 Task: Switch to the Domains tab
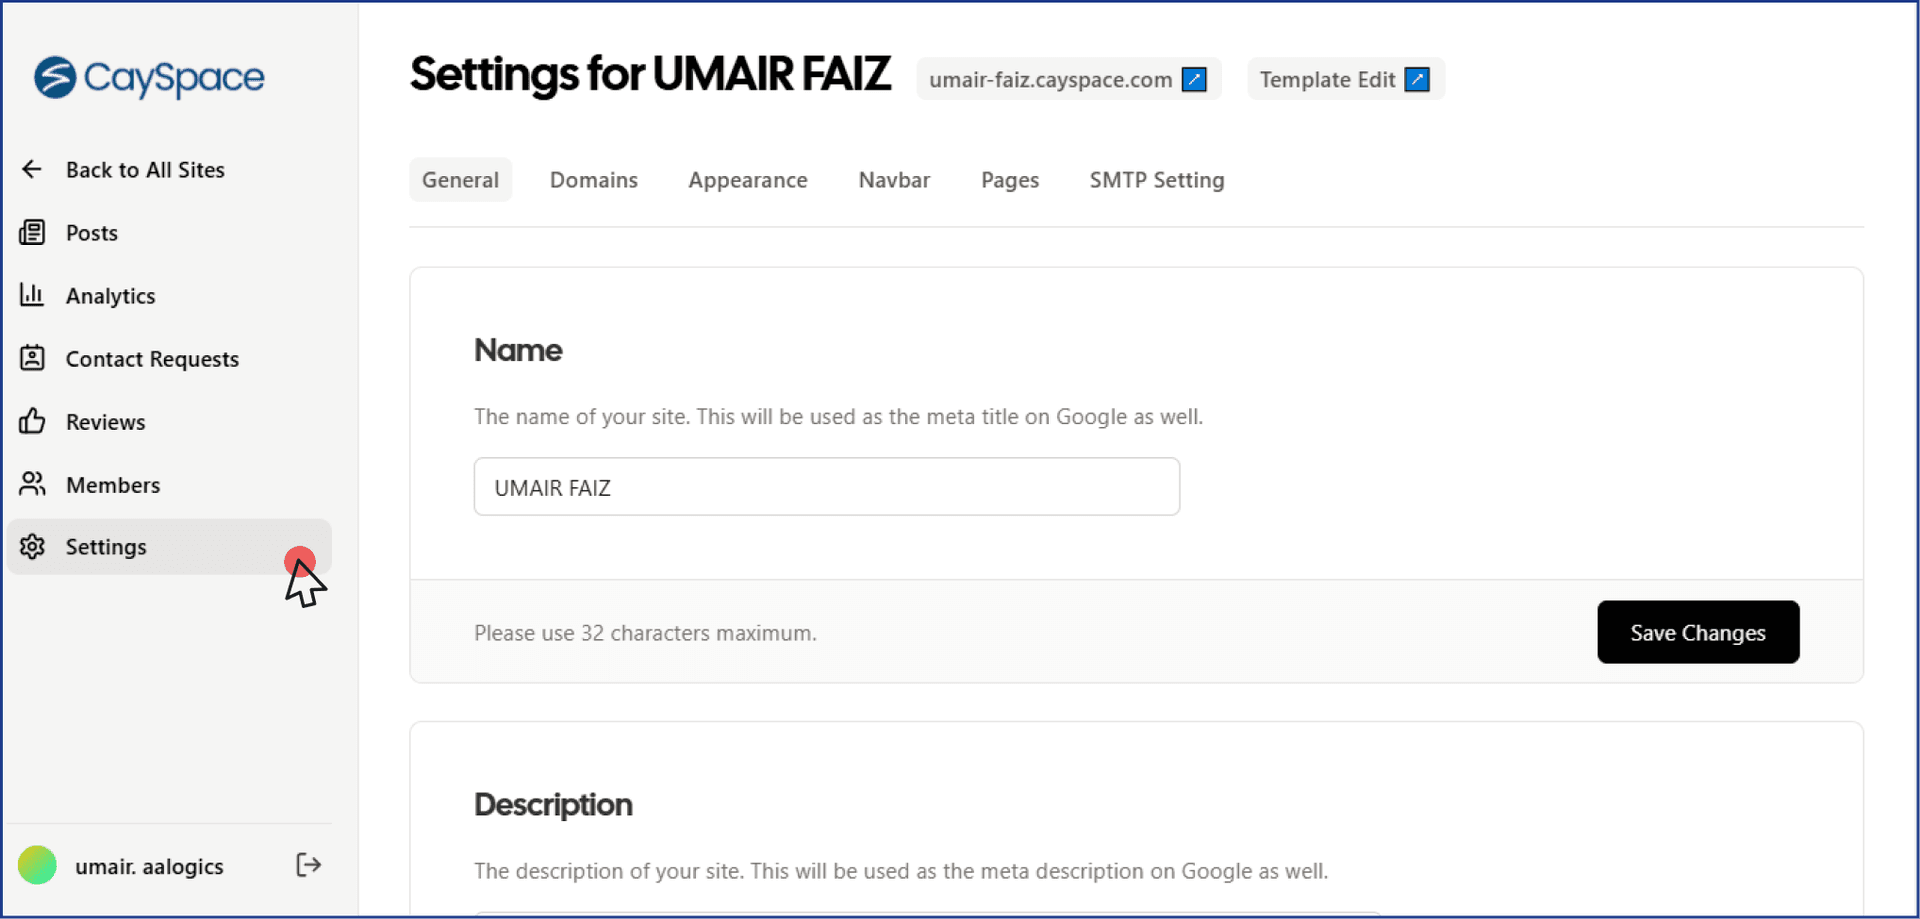pyautogui.click(x=593, y=180)
